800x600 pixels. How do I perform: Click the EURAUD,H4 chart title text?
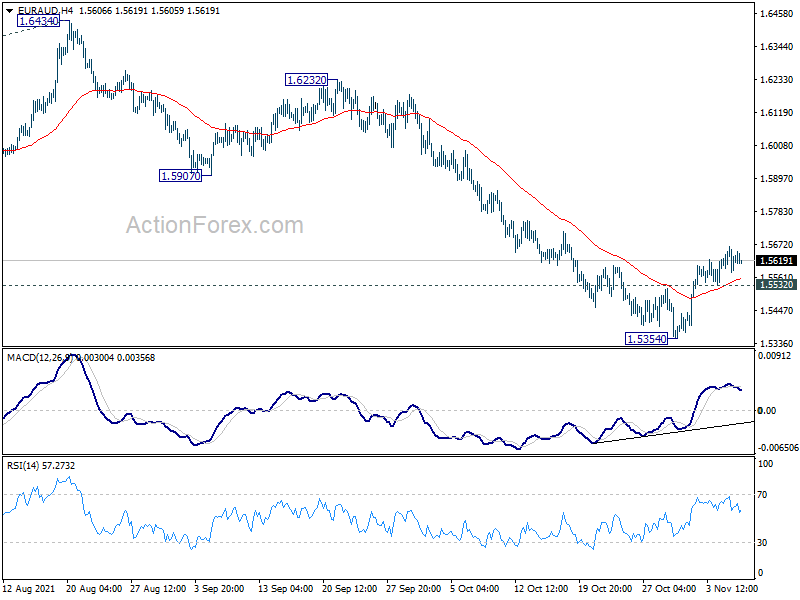[x=45, y=11]
